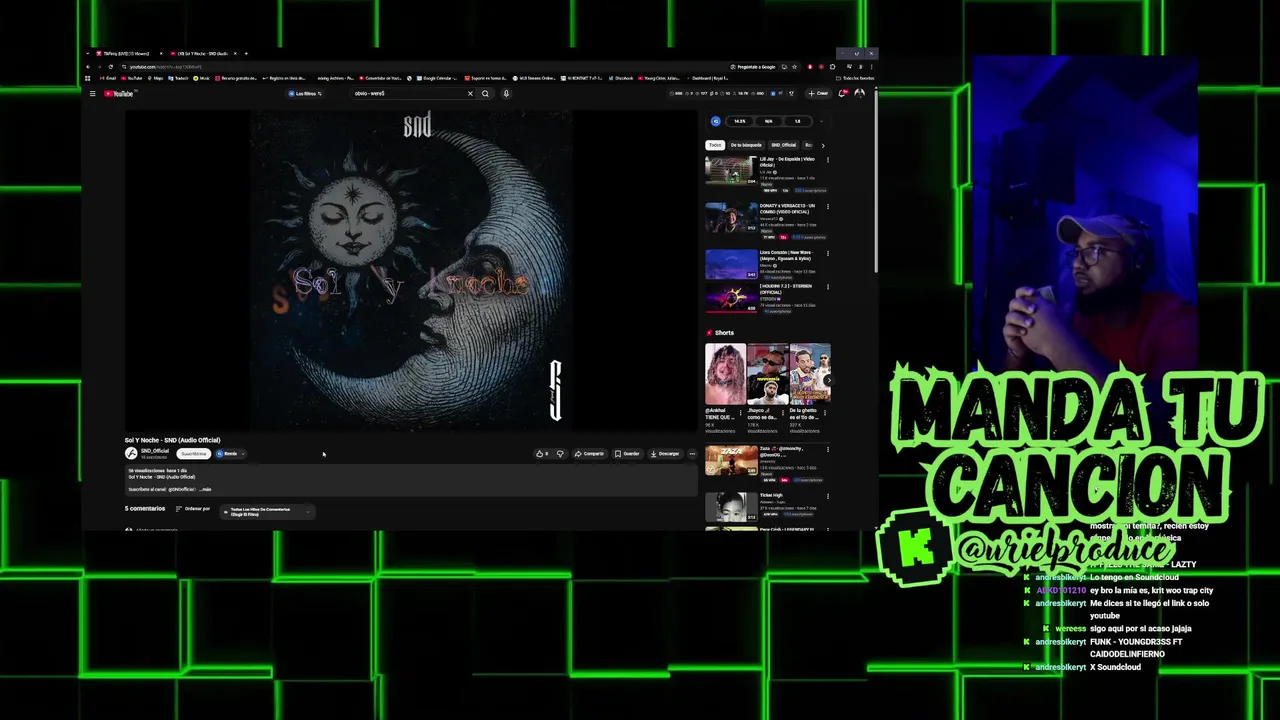
Task: Open Llora Corazón New Wave thumbnail
Action: coord(731,264)
